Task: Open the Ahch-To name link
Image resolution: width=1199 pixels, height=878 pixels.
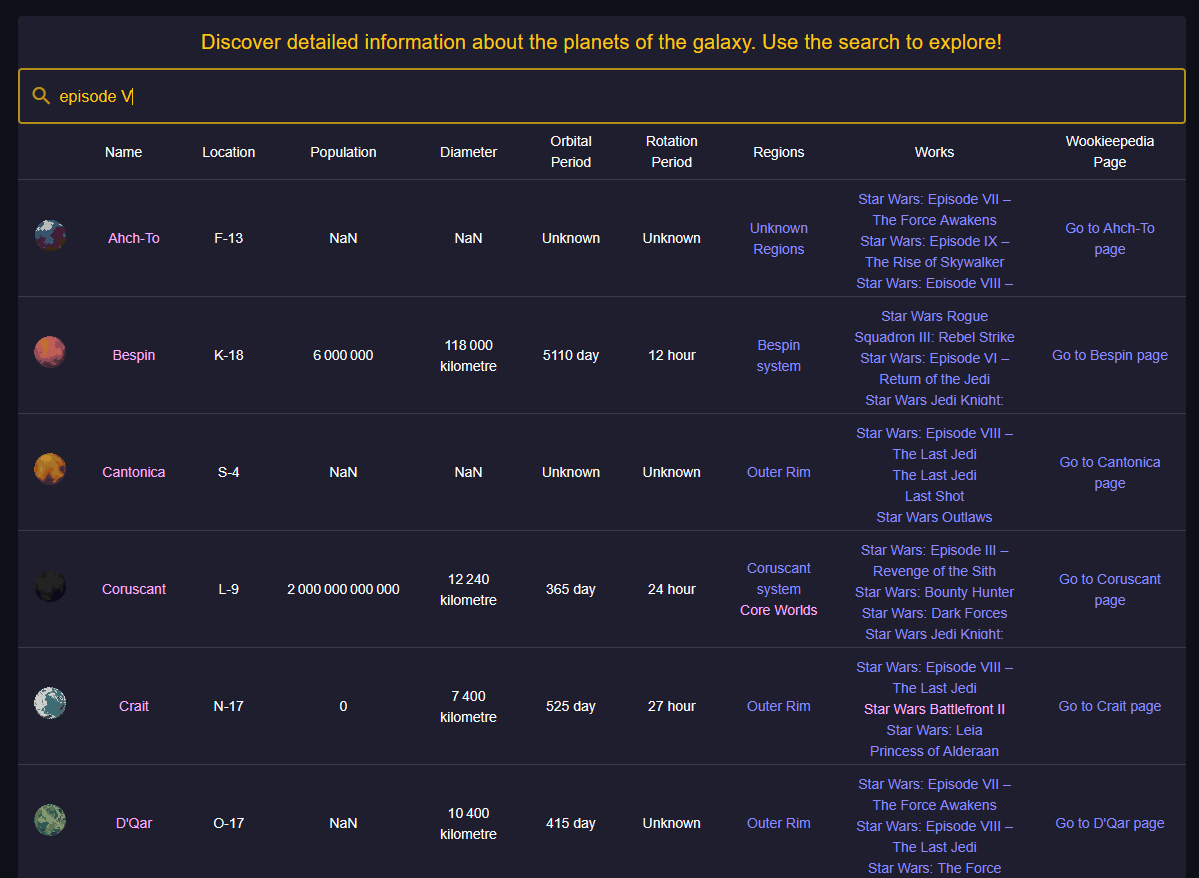Action: pos(134,238)
